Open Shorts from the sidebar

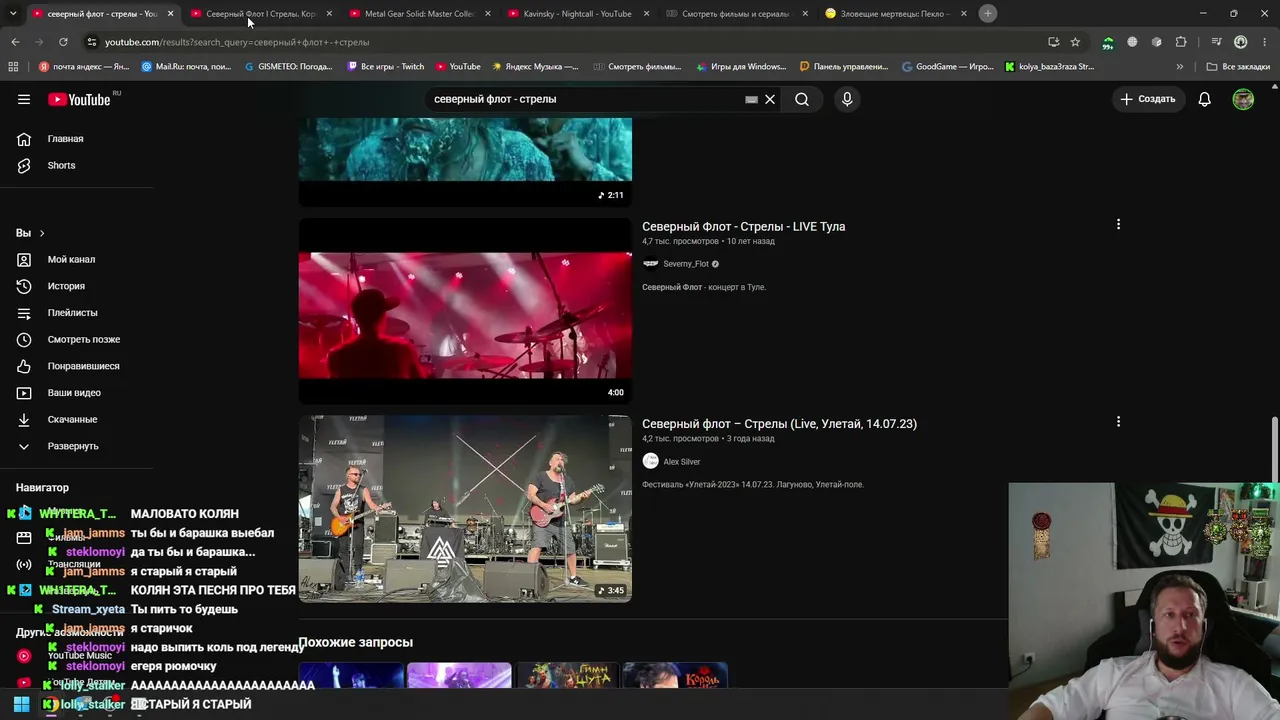coord(61,165)
